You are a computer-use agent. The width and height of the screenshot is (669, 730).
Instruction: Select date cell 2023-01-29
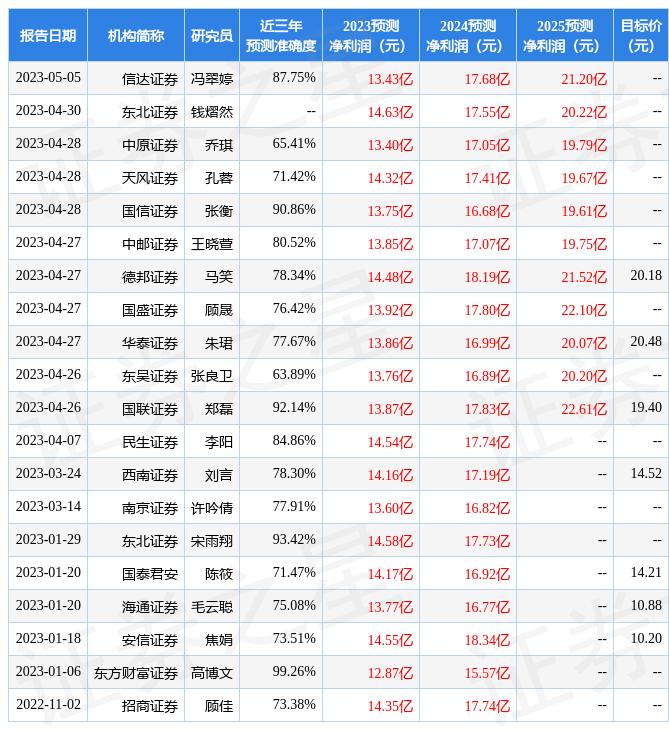pos(48,540)
